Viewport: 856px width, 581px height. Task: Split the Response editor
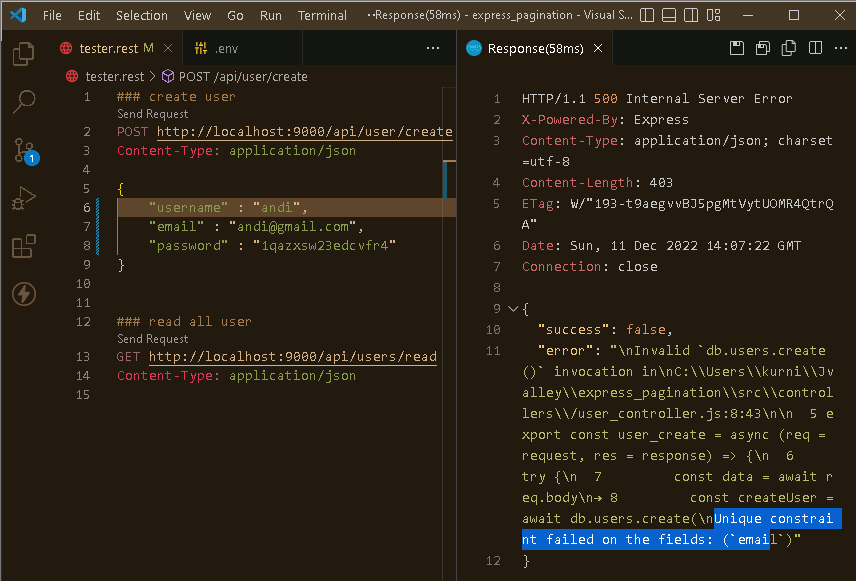pos(815,48)
